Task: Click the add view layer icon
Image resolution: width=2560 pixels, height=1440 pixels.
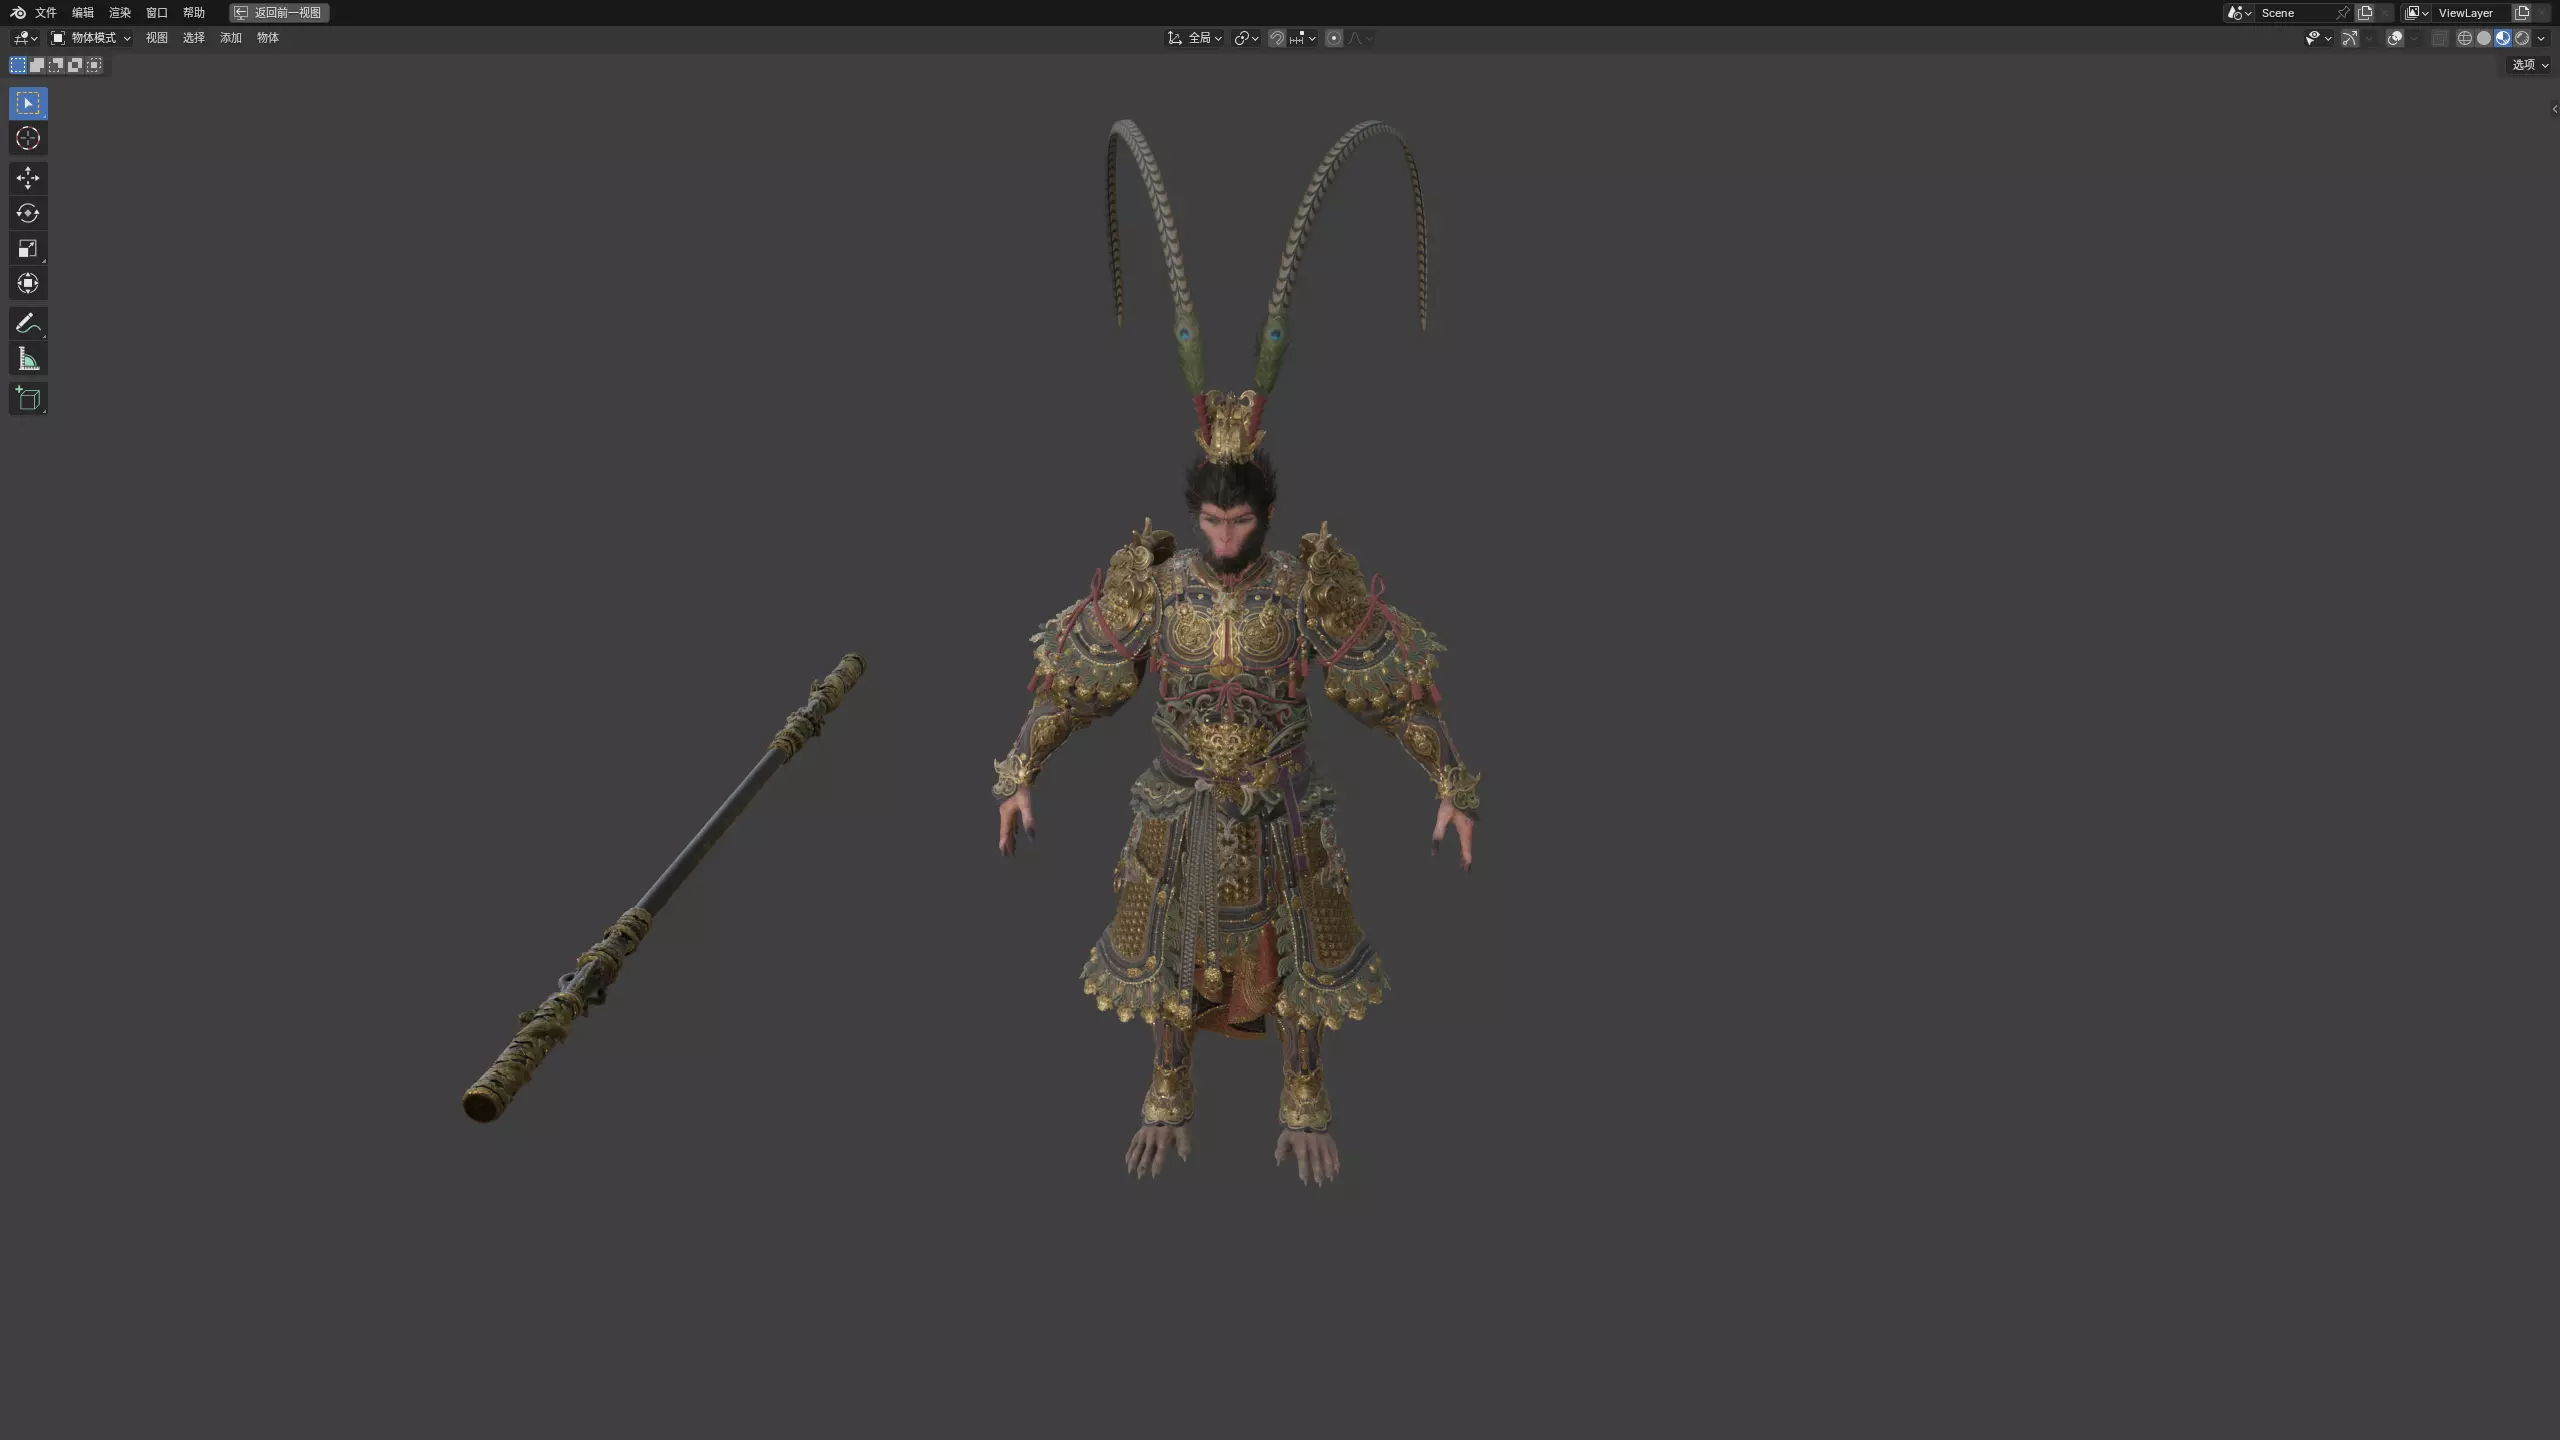Action: coord(2522,13)
